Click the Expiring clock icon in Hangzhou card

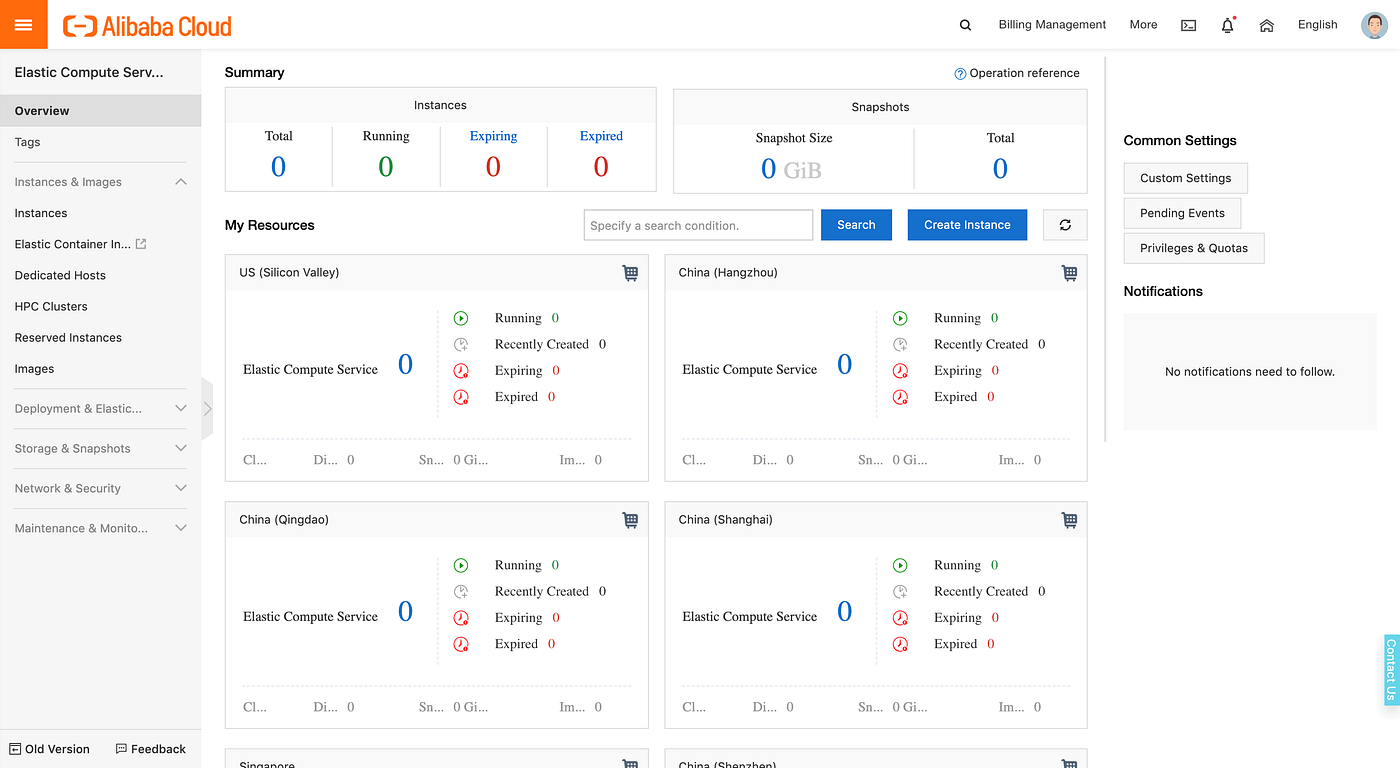pyautogui.click(x=900, y=370)
